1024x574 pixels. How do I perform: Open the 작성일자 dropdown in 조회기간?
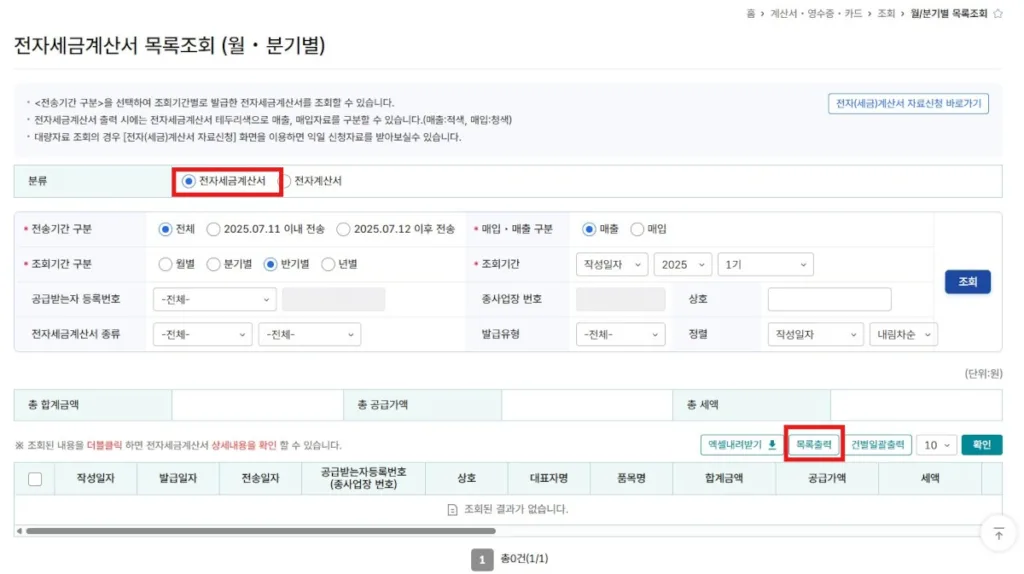coord(612,264)
